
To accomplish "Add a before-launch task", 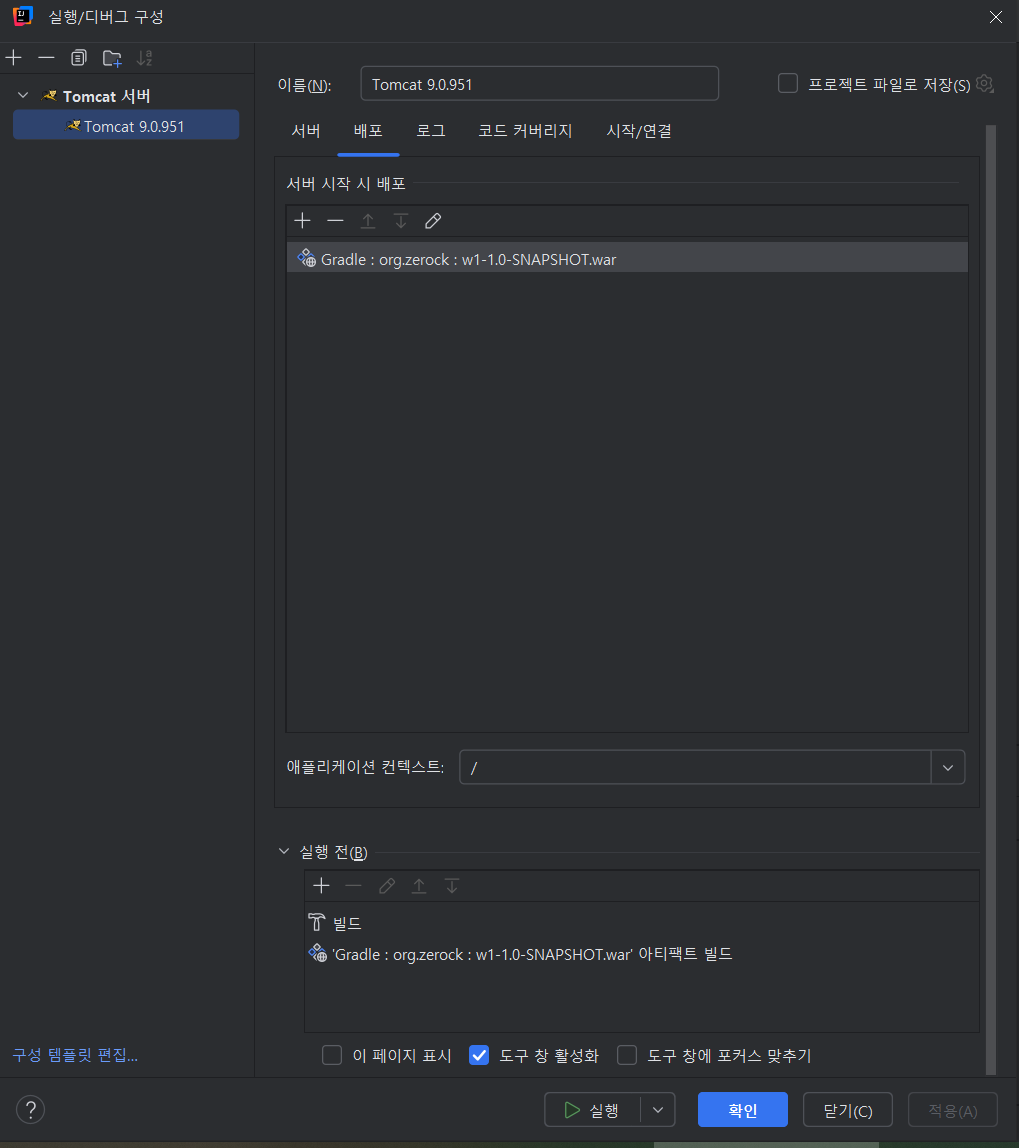I will (x=321, y=886).
